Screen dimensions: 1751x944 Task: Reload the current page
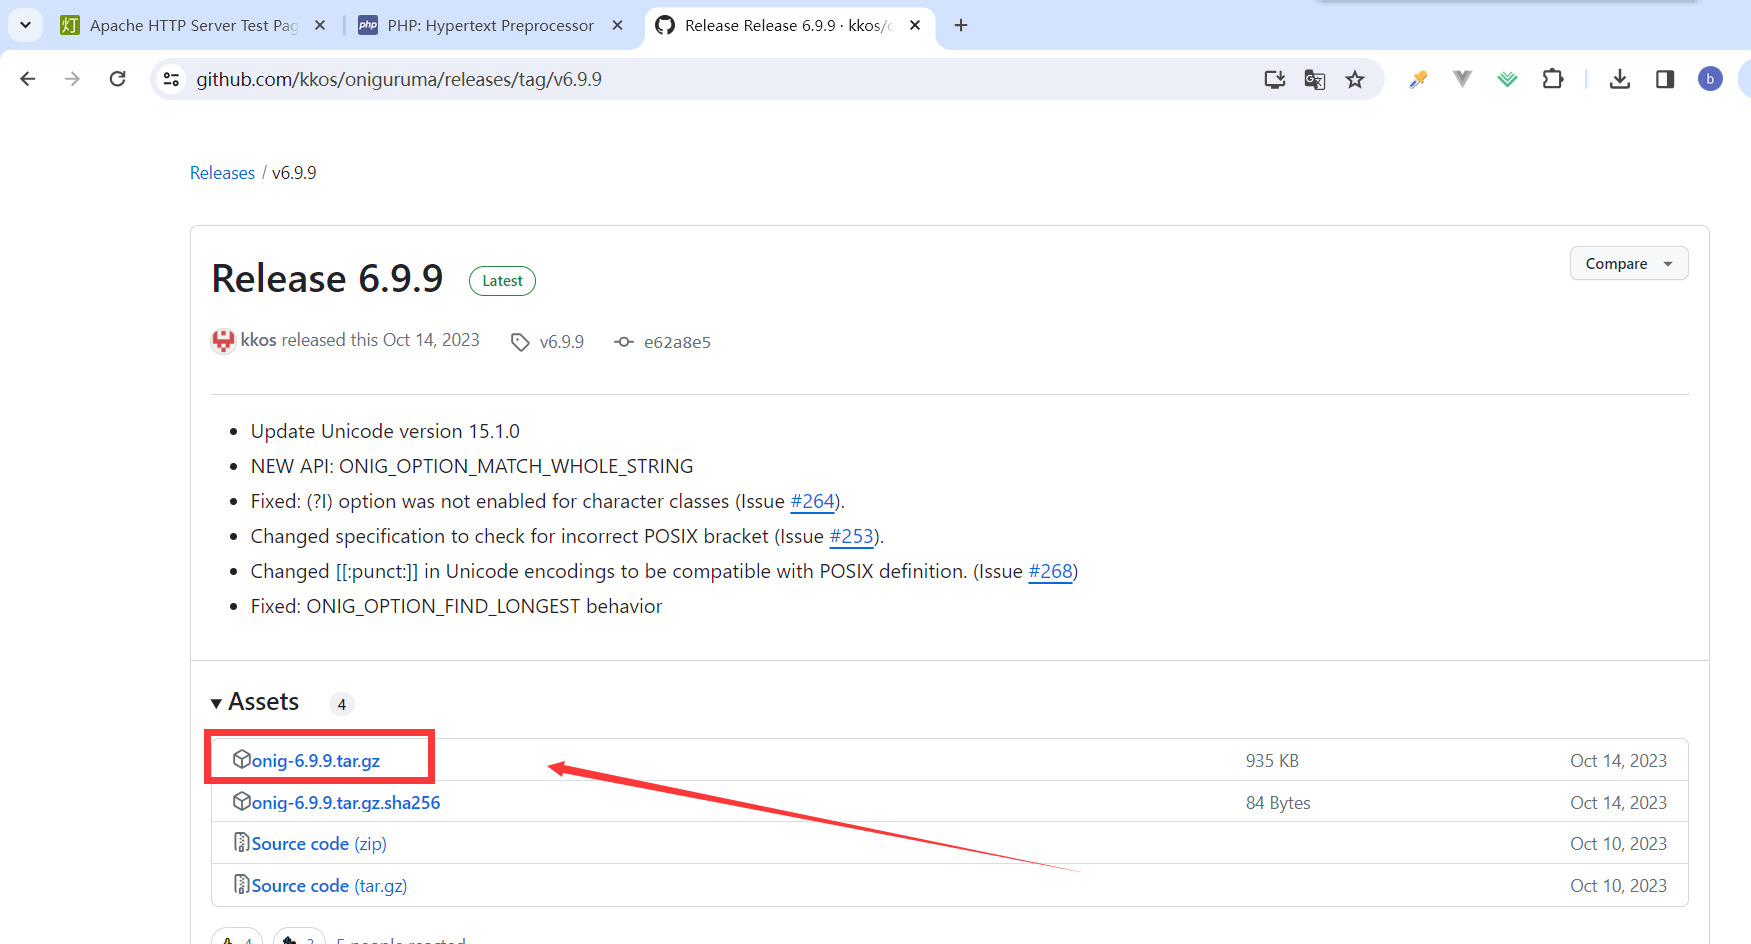coord(117,79)
